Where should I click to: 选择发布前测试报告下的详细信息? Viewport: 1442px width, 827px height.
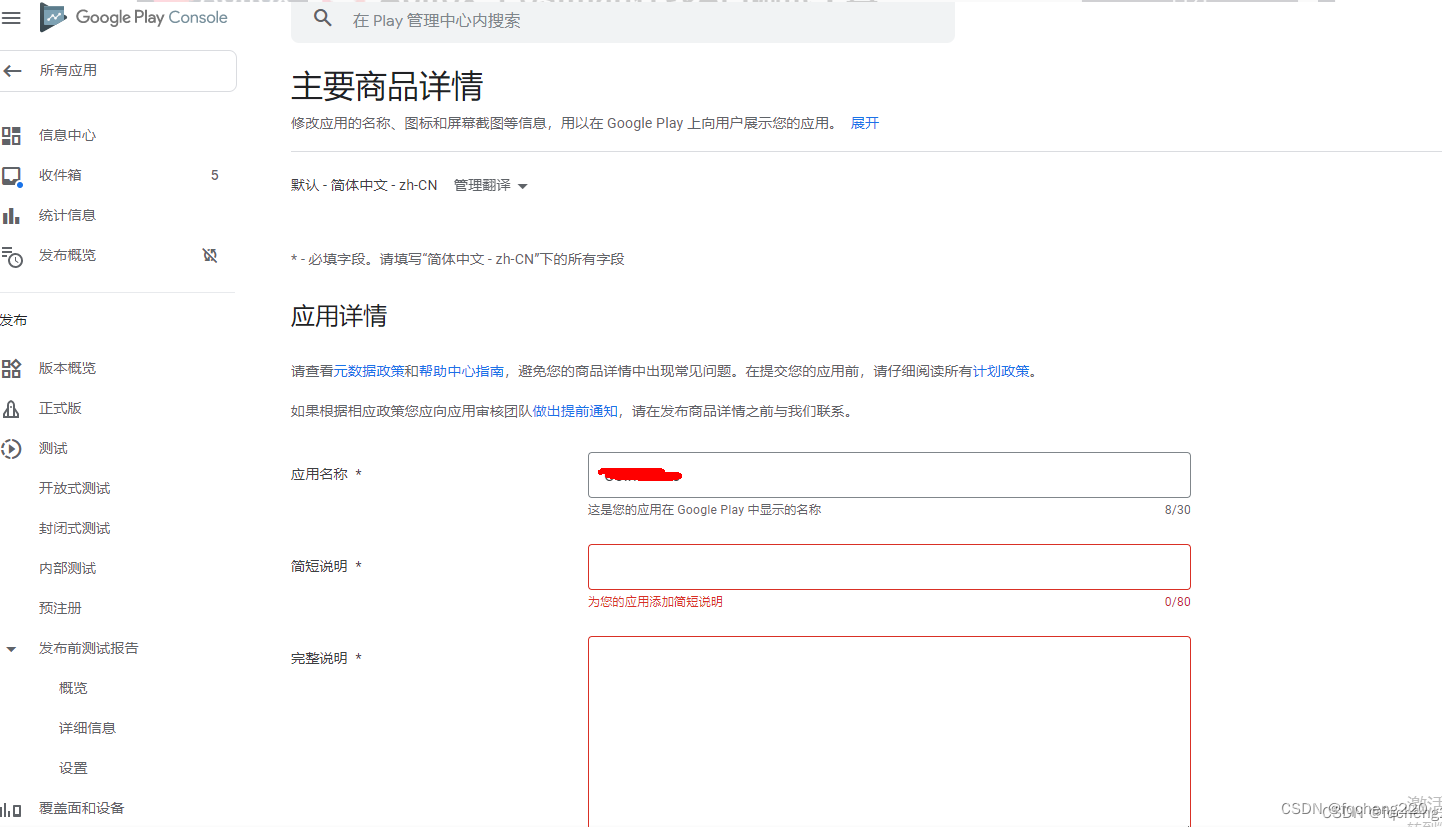click(x=86, y=727)
